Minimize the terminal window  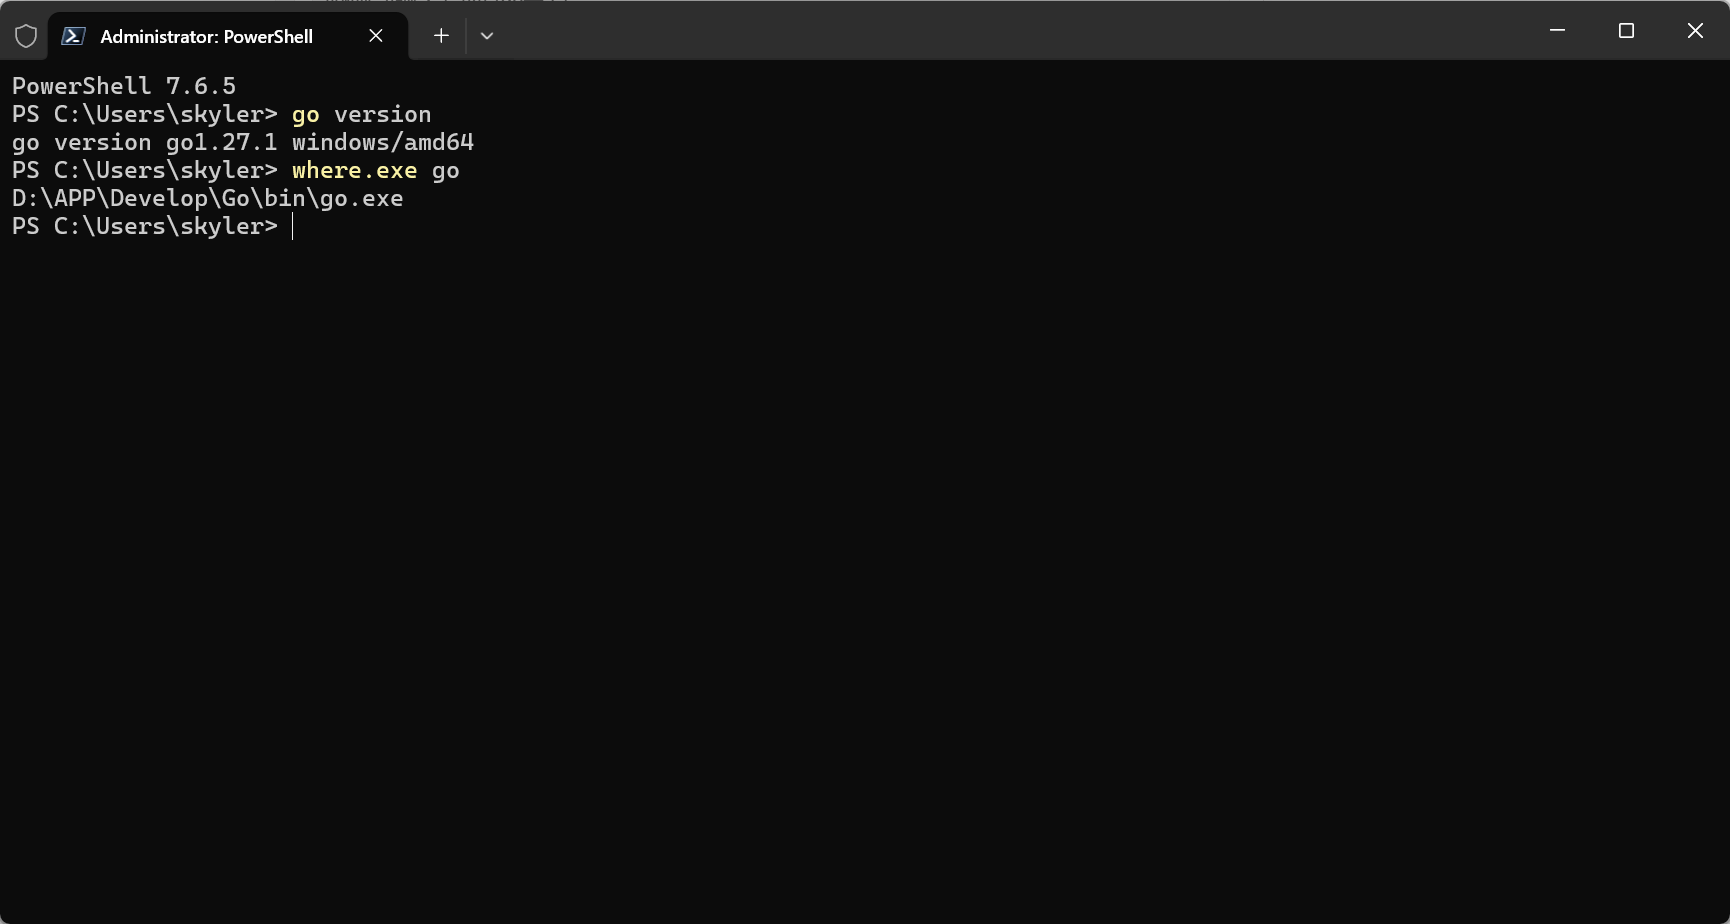[x=1557, y=31]
